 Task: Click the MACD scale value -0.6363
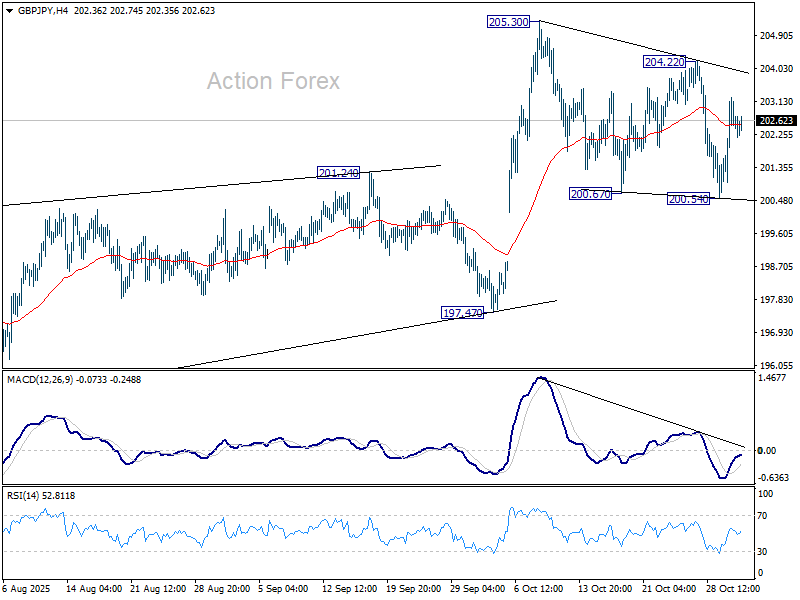click(773, 478)
